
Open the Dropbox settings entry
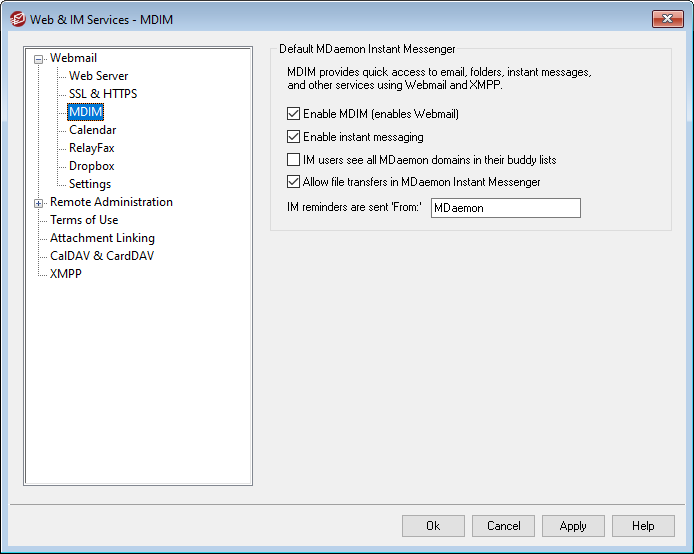click(x=91, y=166)
